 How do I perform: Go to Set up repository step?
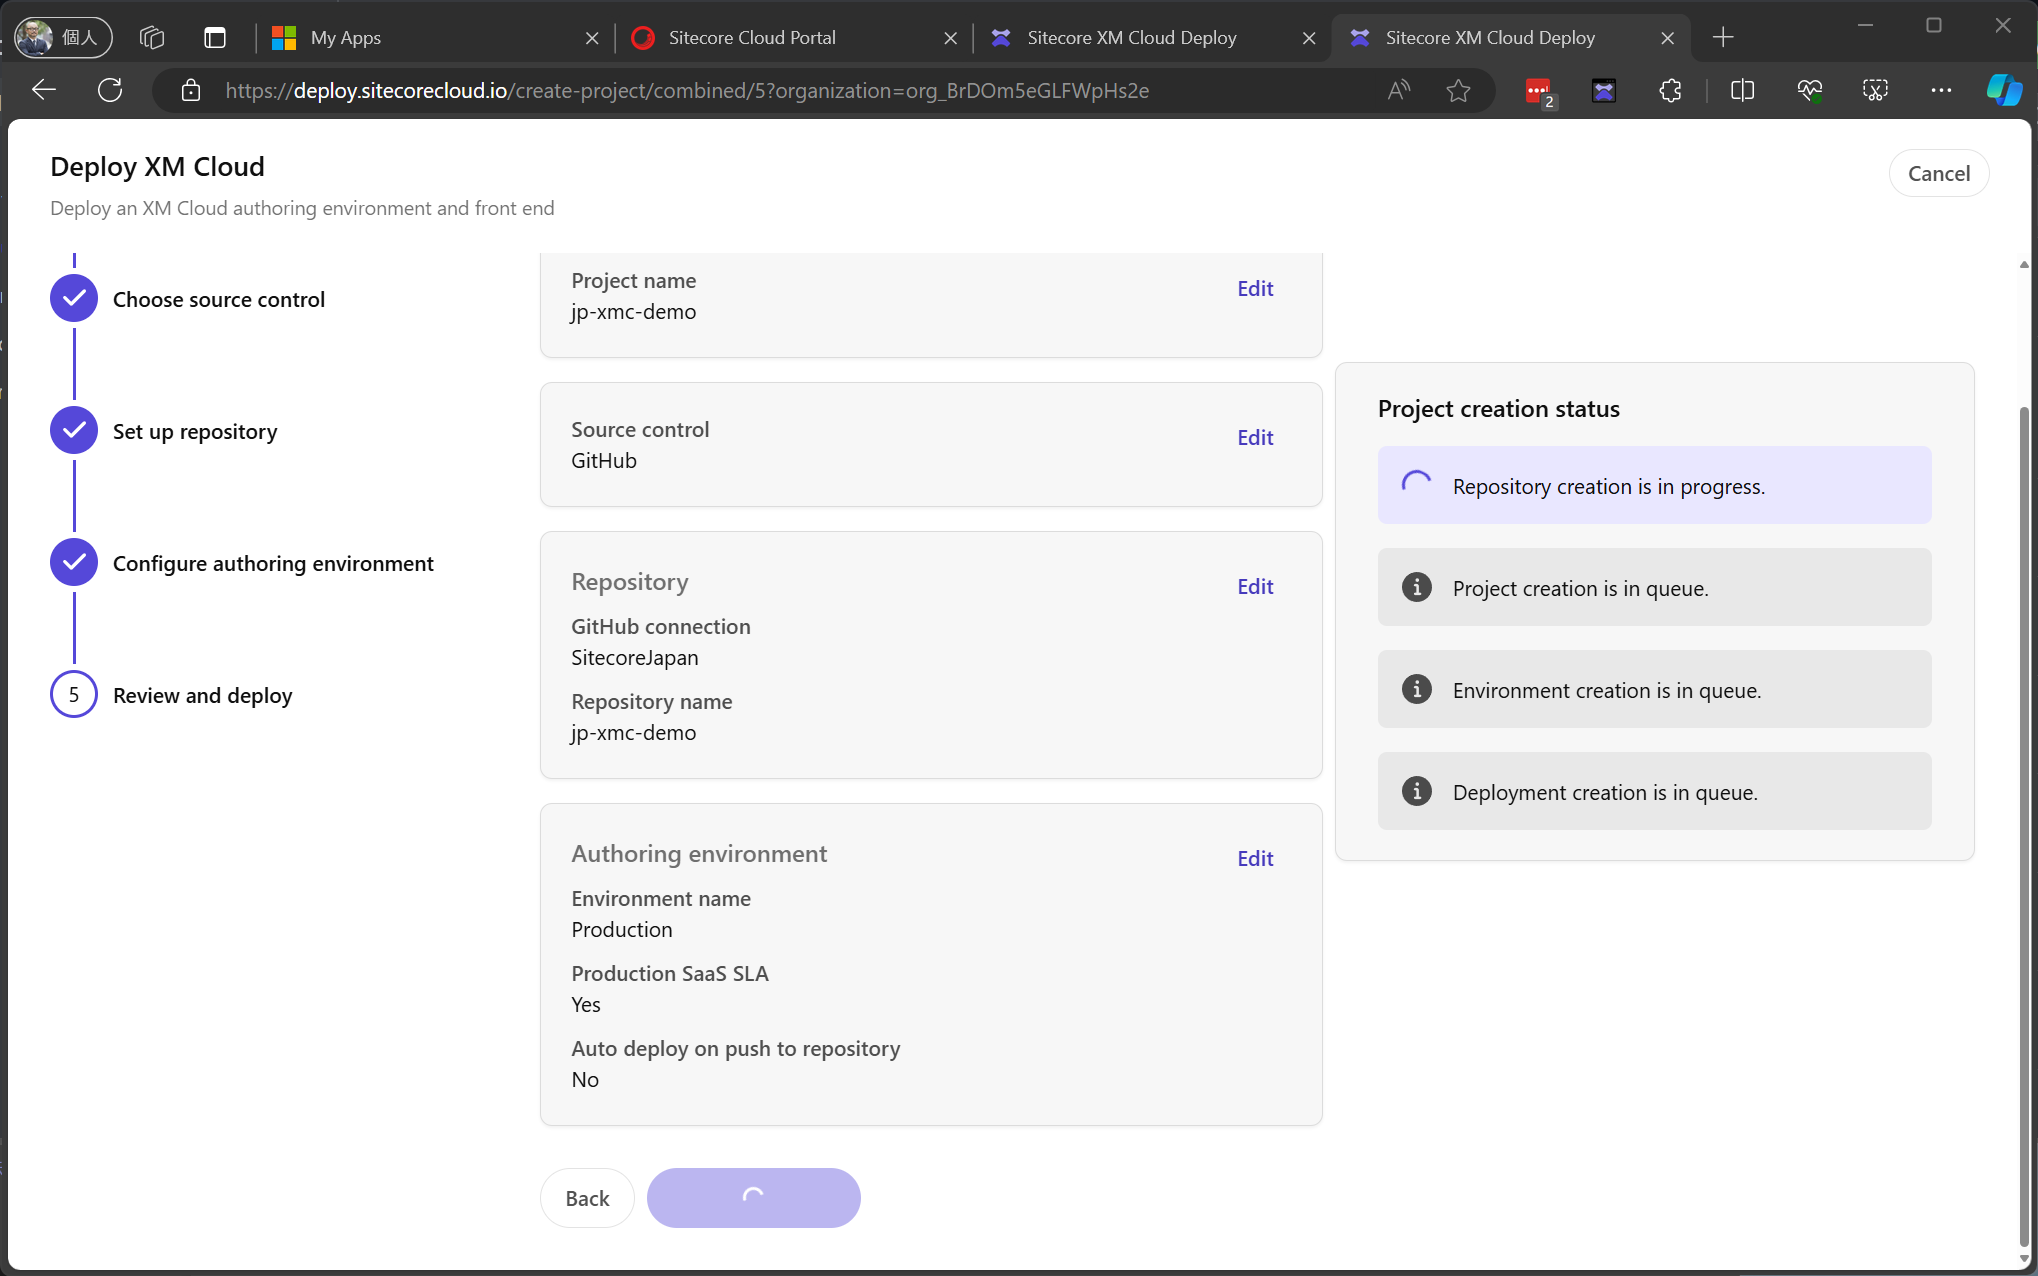pyautogui.click(x=195, y=431)
